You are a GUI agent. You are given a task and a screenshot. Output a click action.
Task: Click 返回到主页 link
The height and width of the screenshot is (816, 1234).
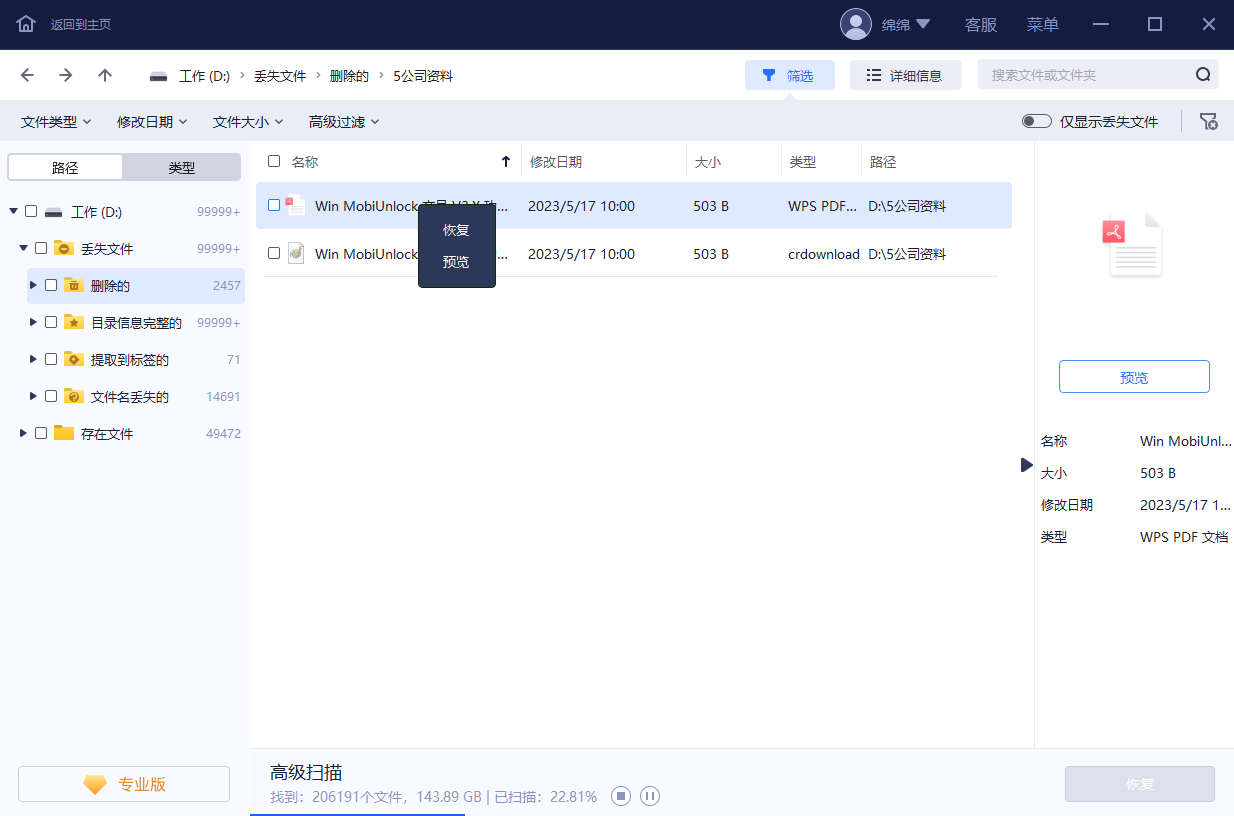click(x=81, y=24)
